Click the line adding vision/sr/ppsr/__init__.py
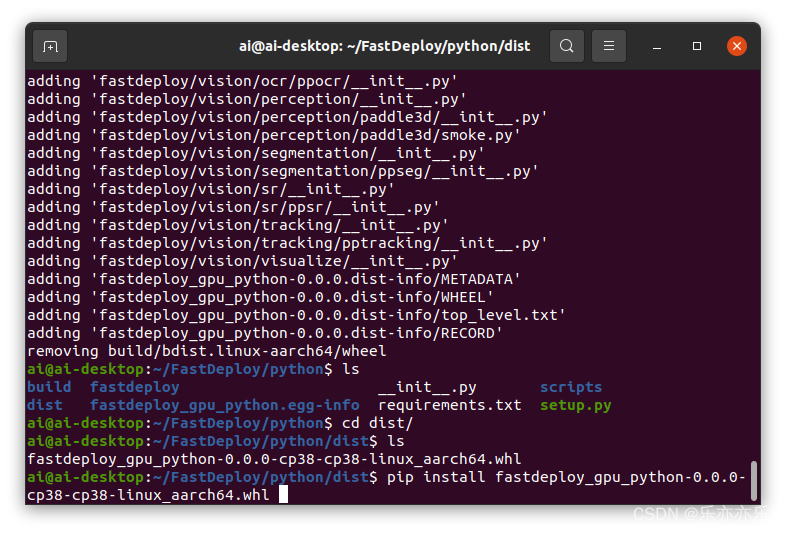 (x=233, y=207)
